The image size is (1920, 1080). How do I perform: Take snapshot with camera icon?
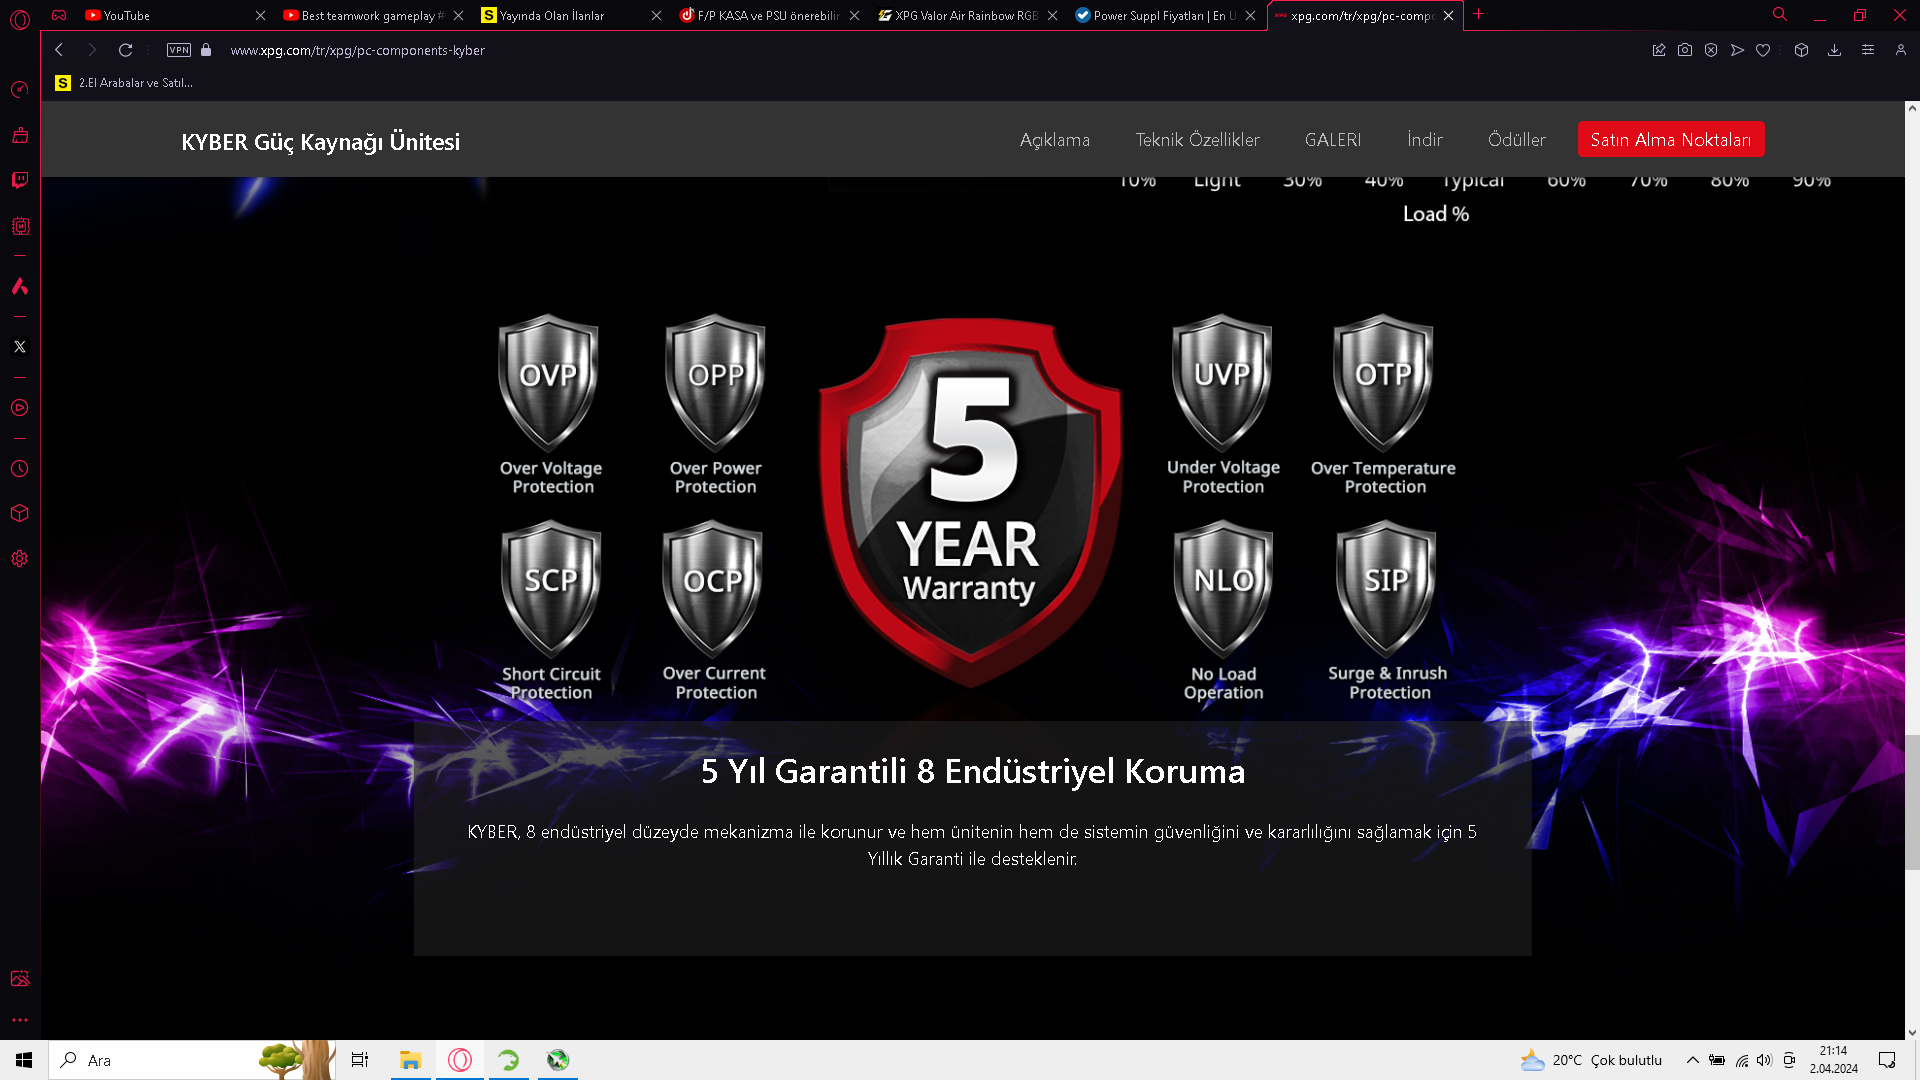coord(1685,50)
